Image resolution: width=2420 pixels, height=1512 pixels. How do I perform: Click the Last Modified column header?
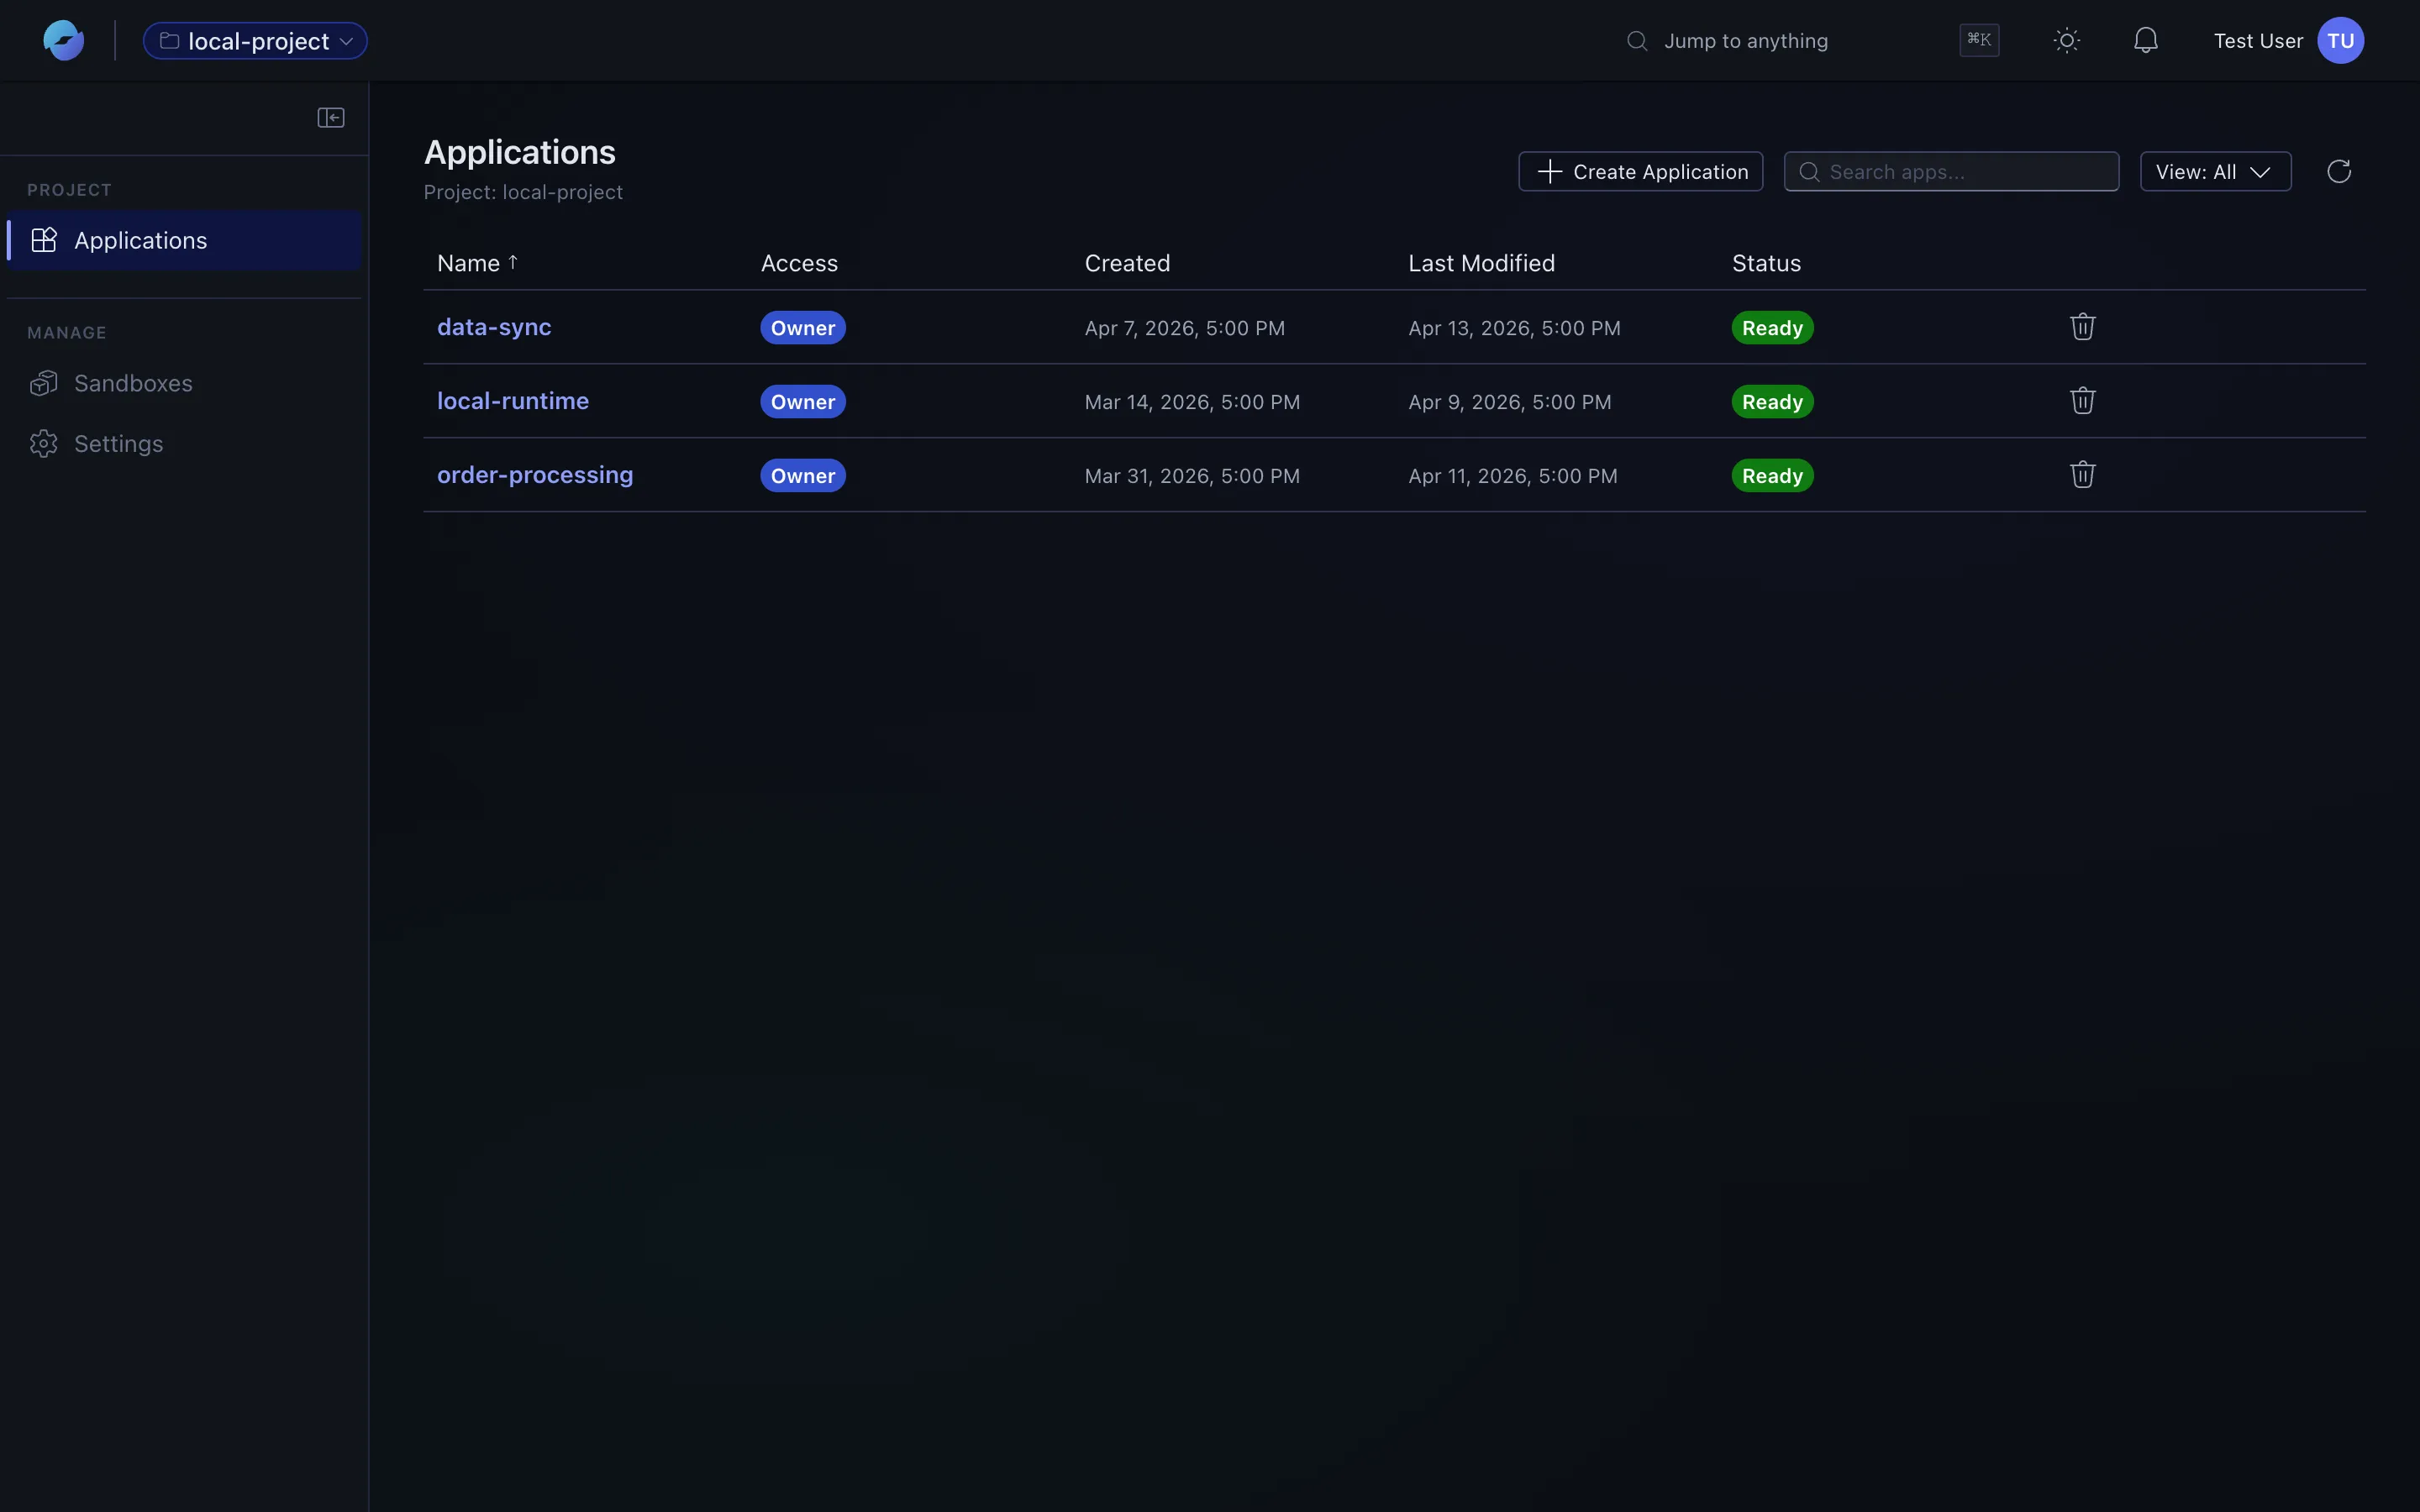(1481, 263)
